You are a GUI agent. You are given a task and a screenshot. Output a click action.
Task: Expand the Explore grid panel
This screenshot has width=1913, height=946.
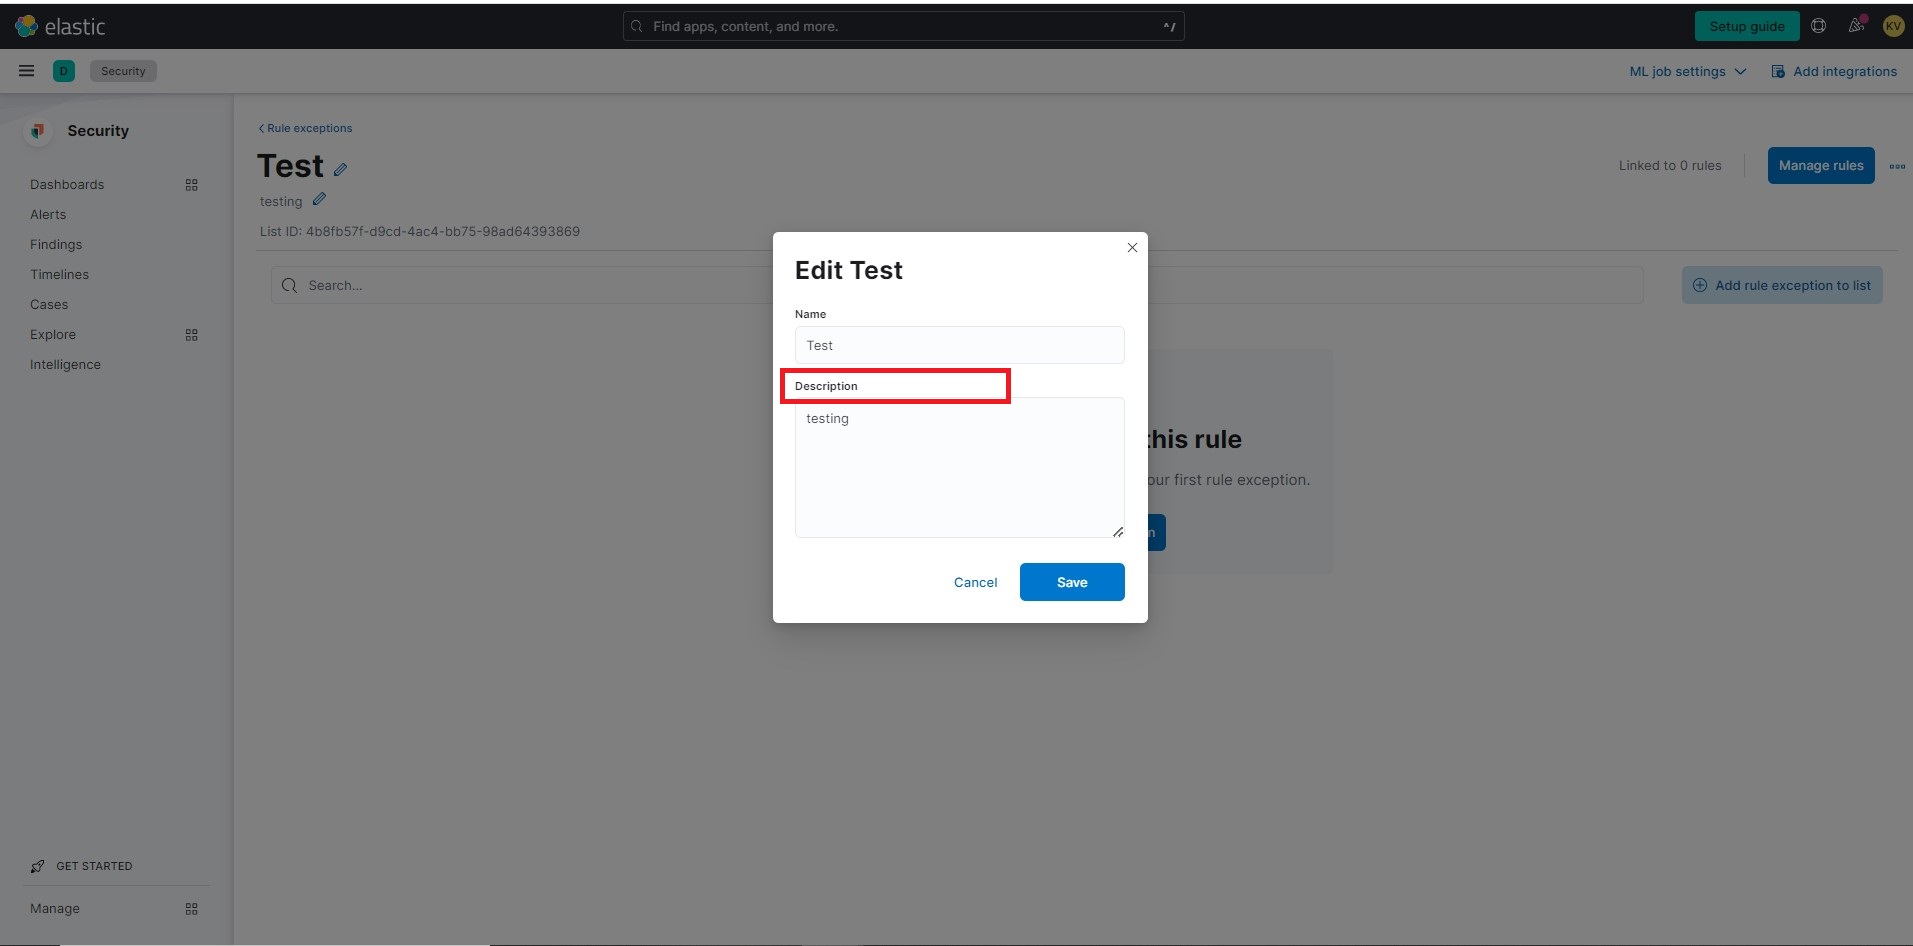pyautogui.click(x=192, y=334)
